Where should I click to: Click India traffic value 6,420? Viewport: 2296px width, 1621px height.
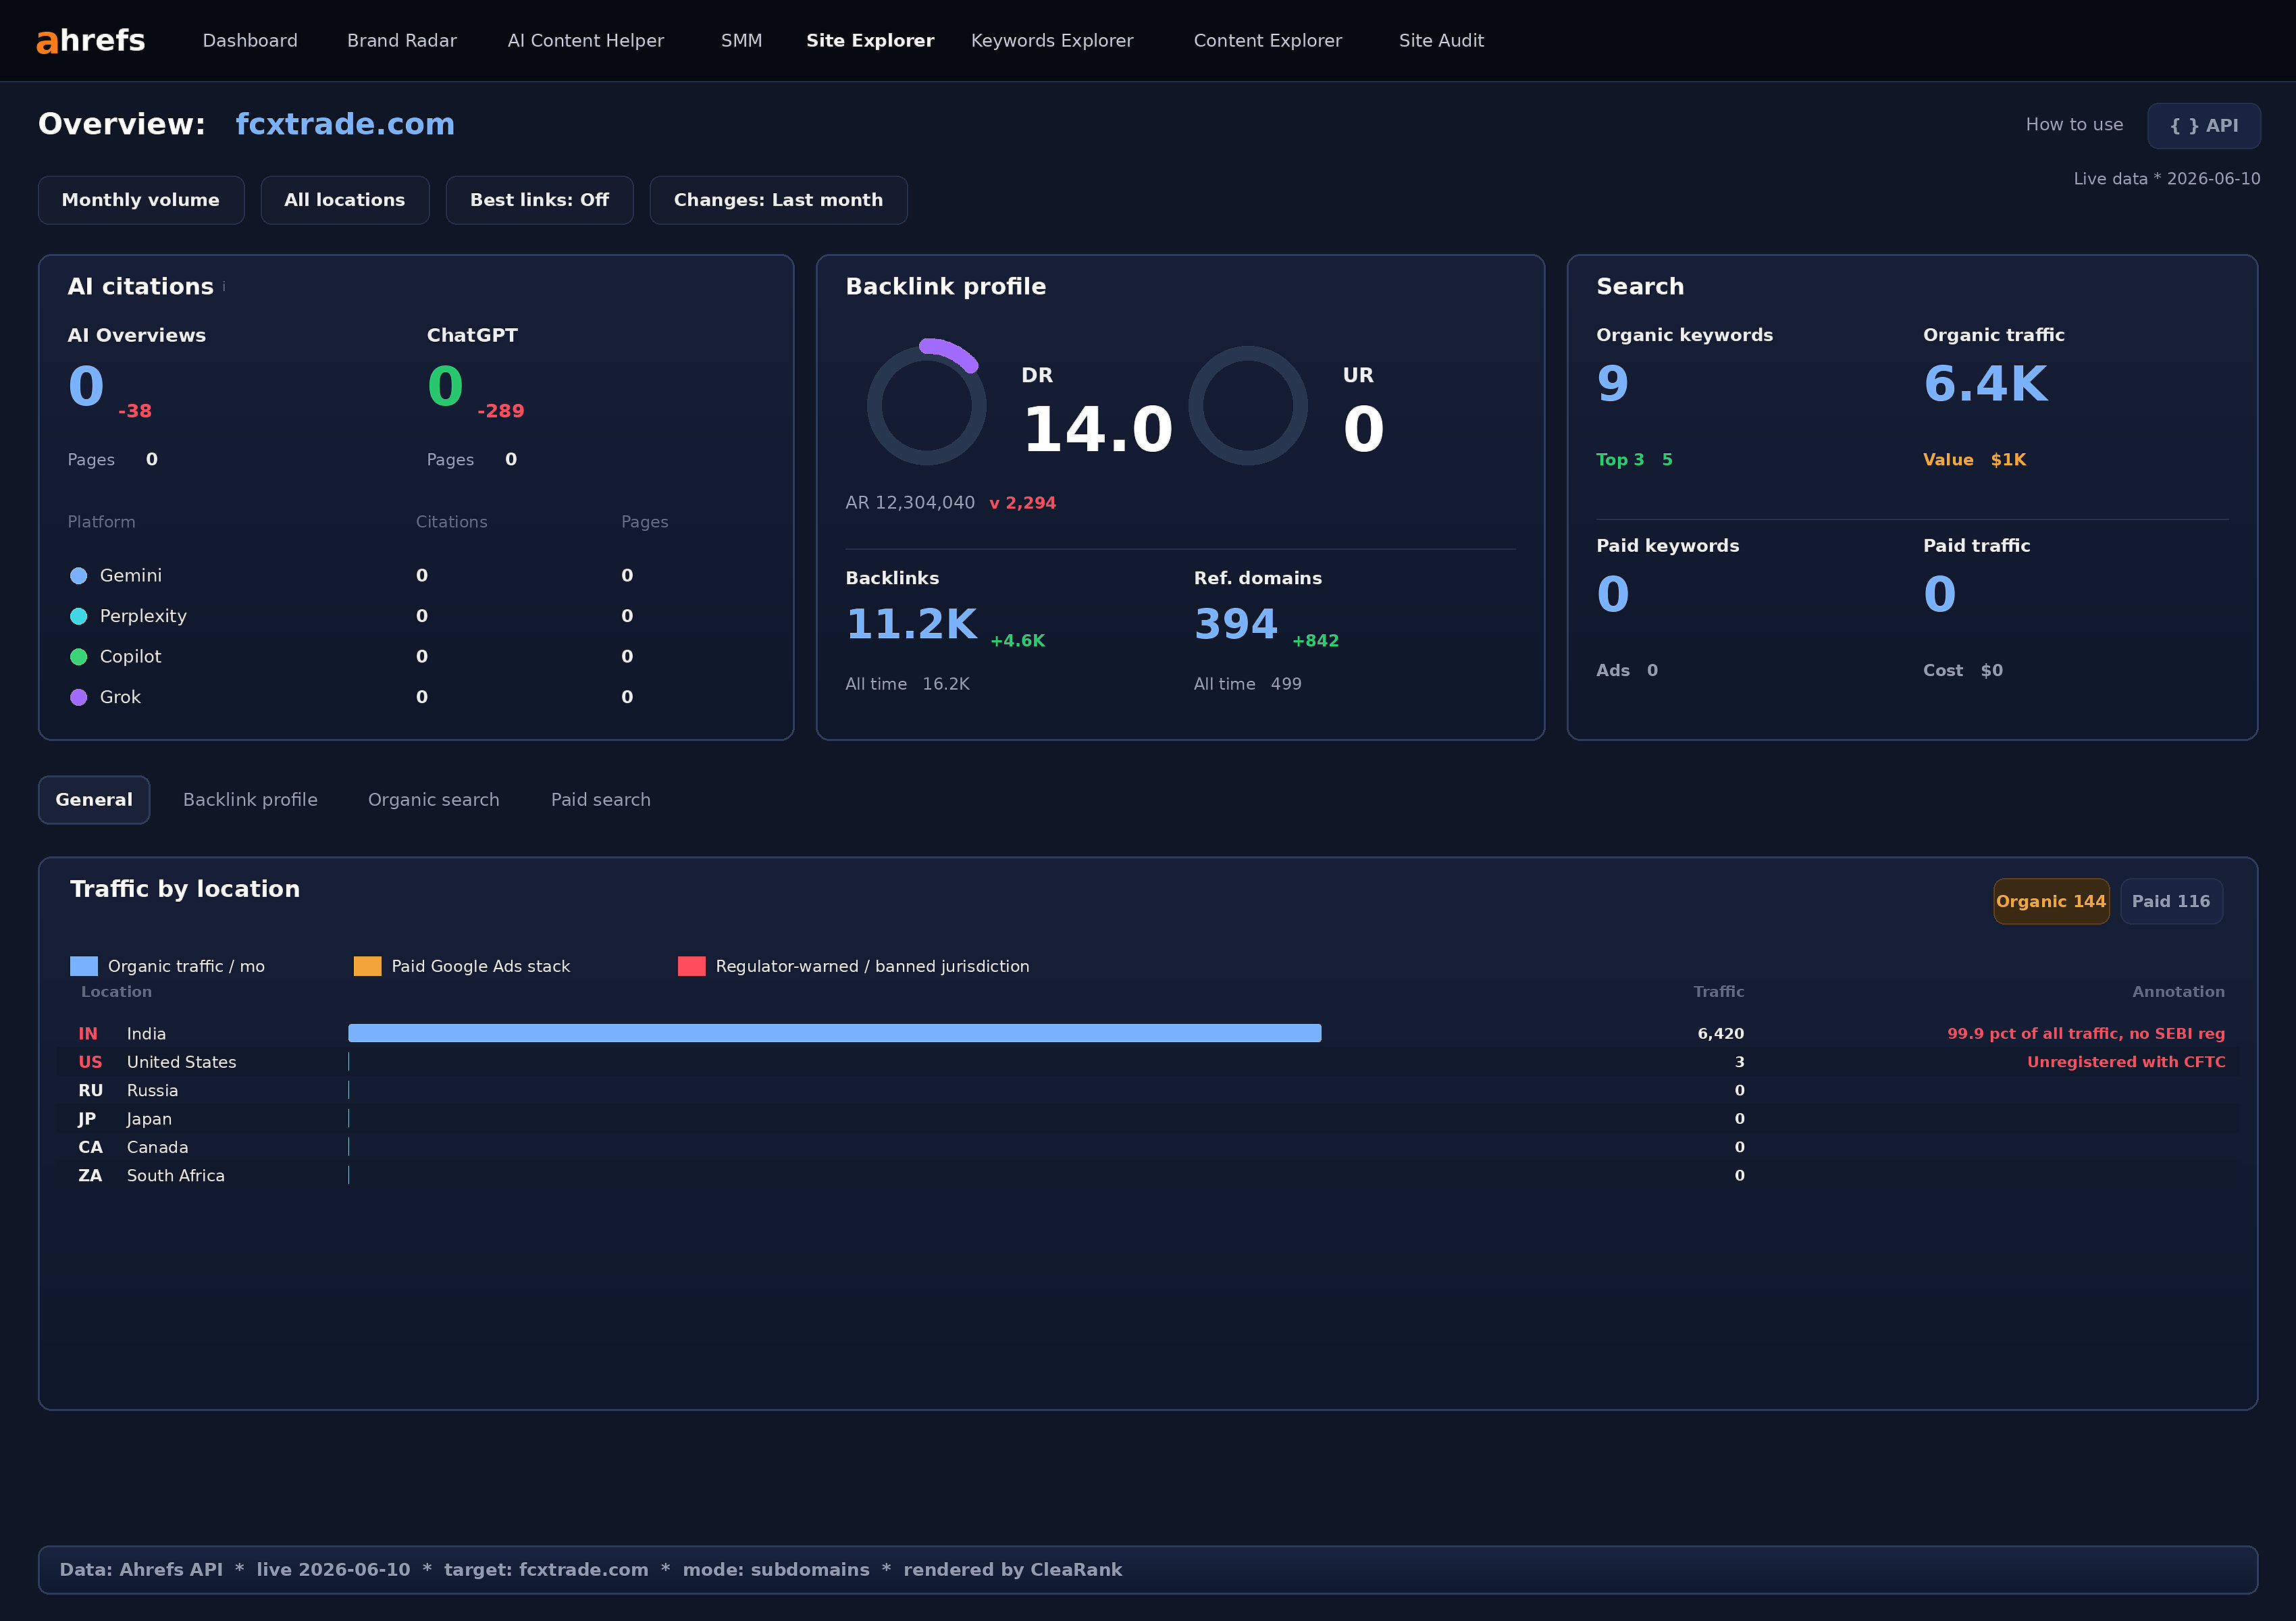pyautogui.click(x=1720, y=1034)
